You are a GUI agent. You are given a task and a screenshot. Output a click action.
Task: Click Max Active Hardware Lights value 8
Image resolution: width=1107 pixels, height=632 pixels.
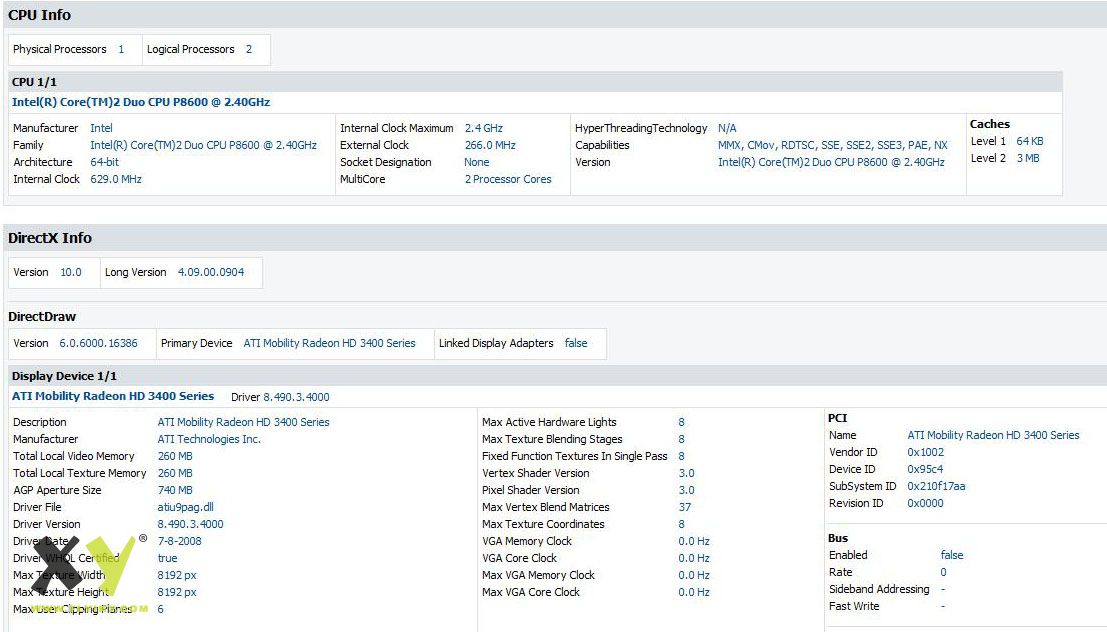pos(681,422)
